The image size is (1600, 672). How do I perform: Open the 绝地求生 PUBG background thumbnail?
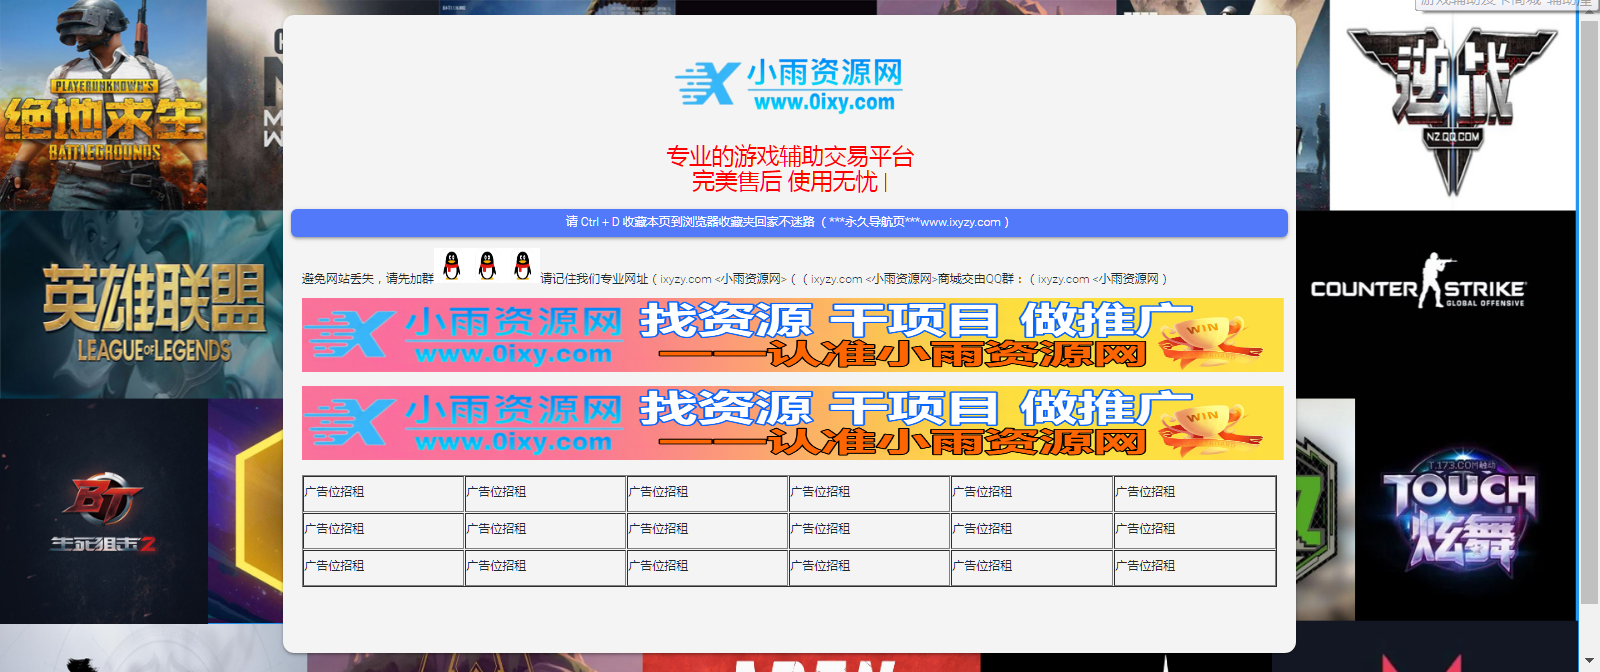[104, 105]
